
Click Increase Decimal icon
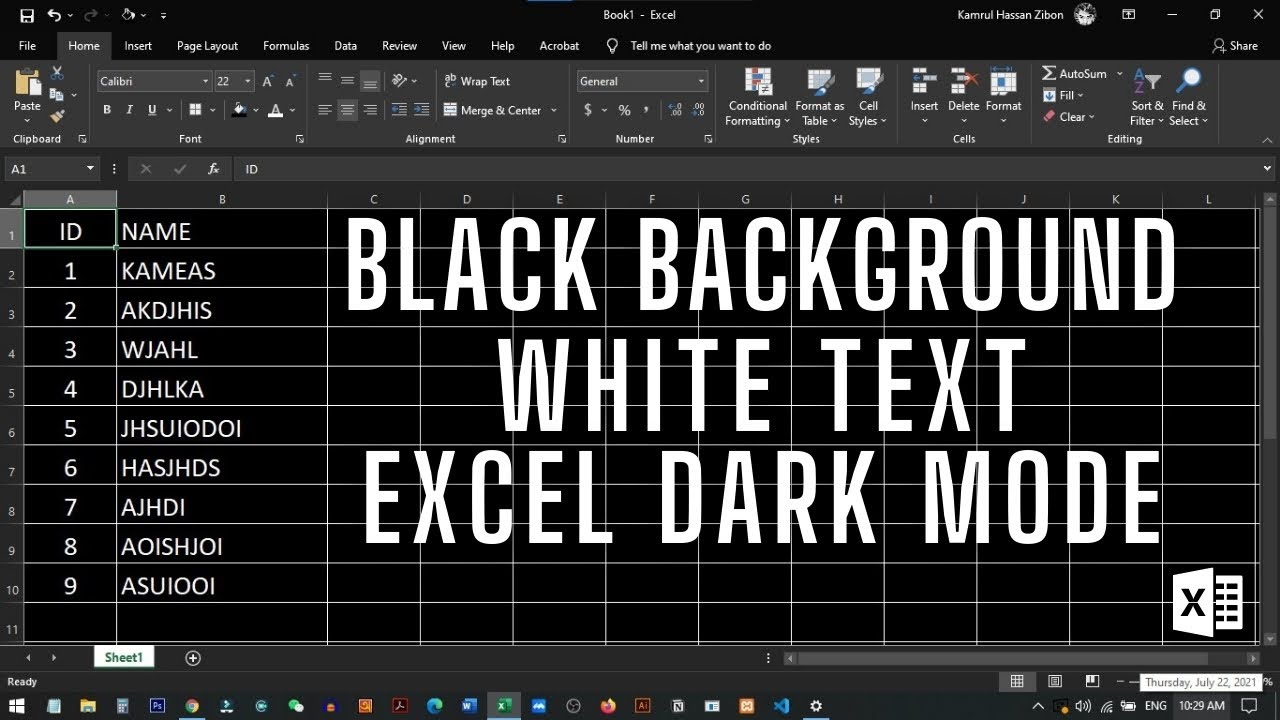click(675, 110)
